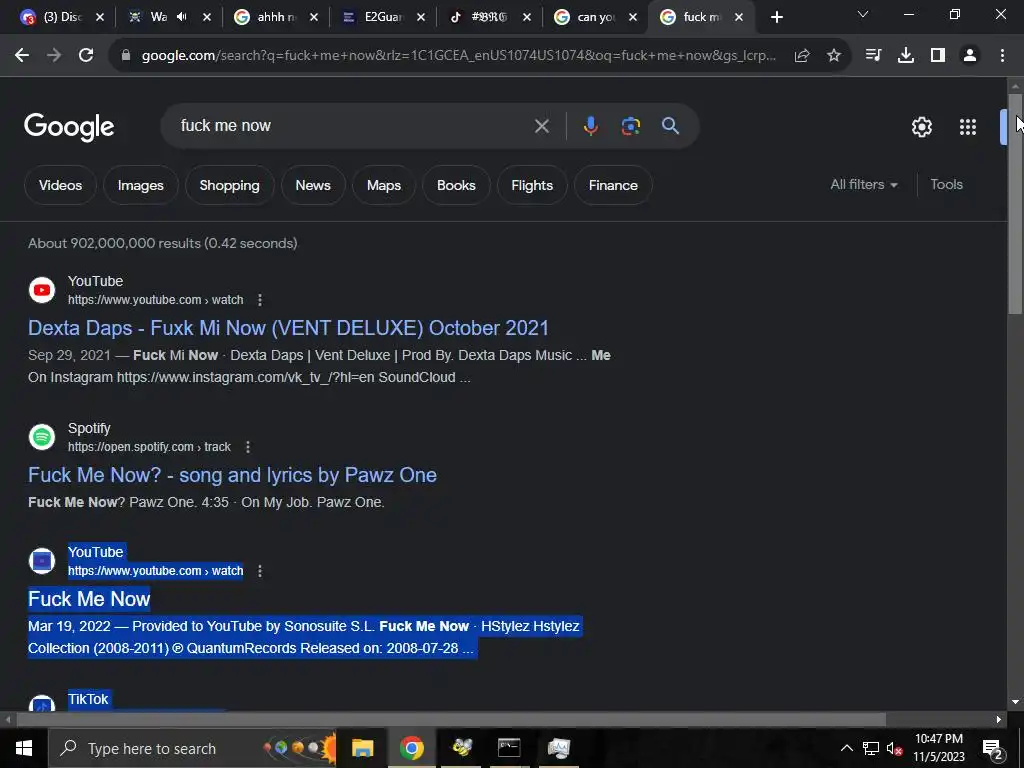The height and width of the screenshot is (768, 1024).
Task: Open Google apps grid
Action: [x=968, y=127]
